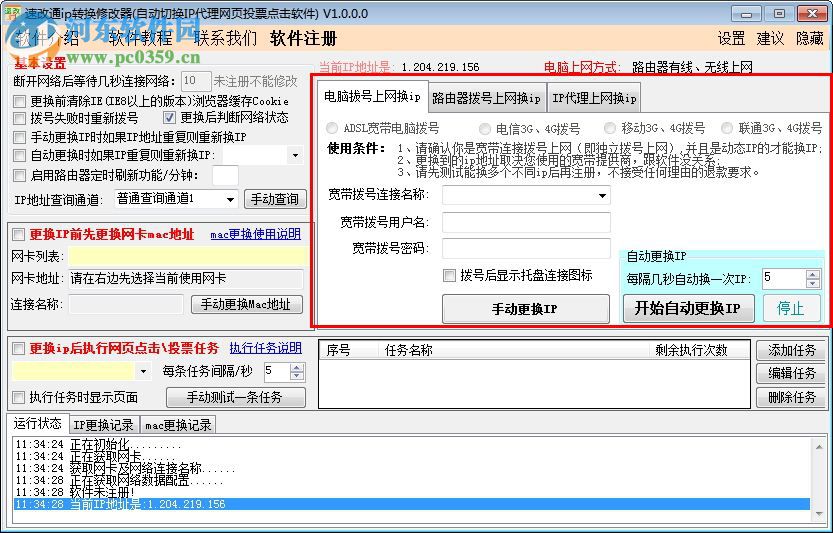The width and height of the screenshot is (833, 533).
Task: Click the router refresh minutes input box
Action: pyautogui.click(x=225, y=175)
